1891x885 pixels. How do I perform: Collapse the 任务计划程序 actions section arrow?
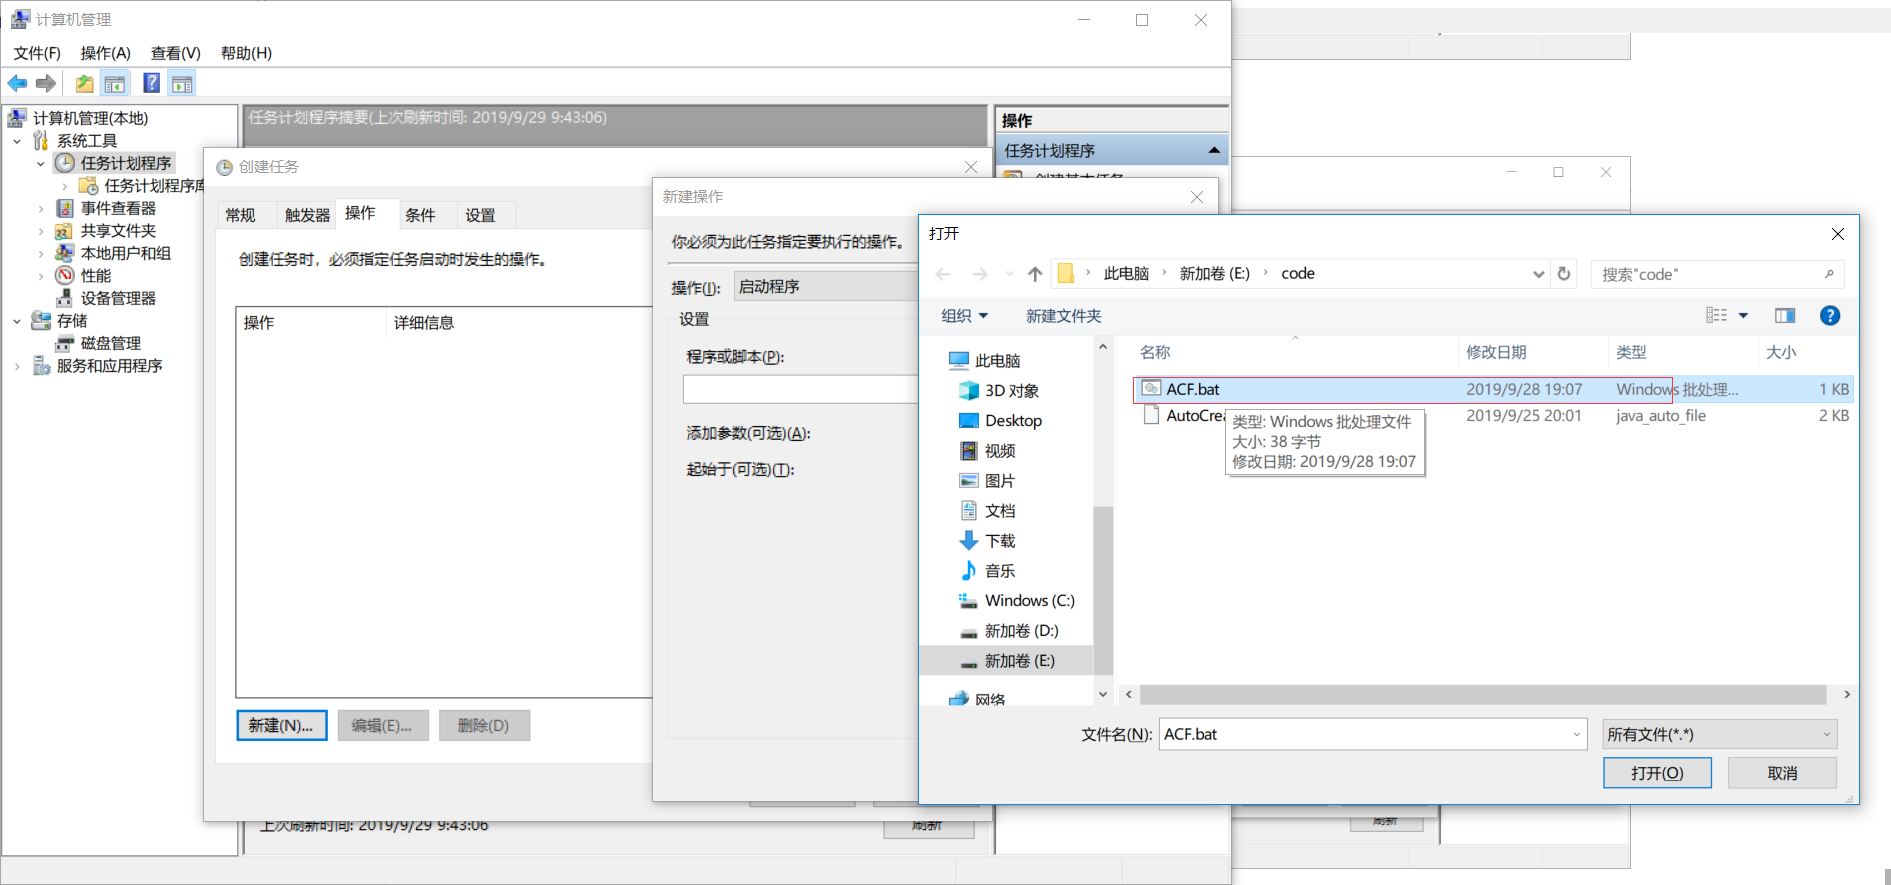[1214, 150]
